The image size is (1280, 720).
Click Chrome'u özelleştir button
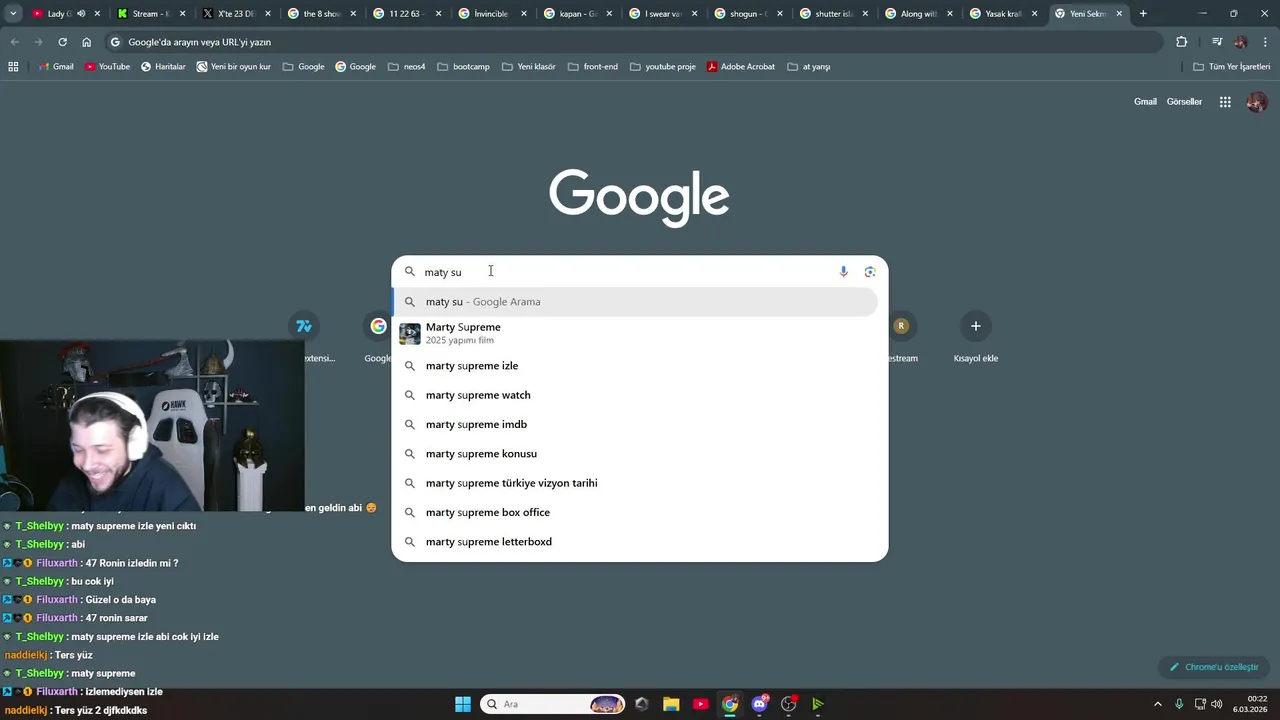point(1214,667)
